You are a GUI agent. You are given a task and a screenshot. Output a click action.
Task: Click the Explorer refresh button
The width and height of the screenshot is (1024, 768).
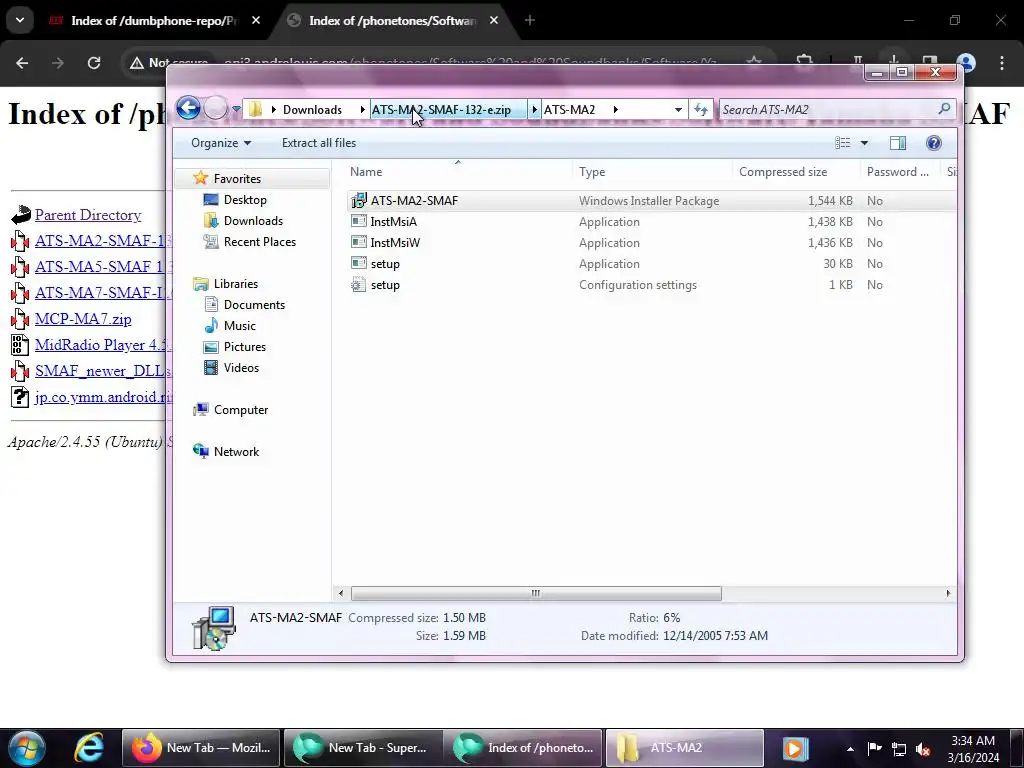[701, 110]
